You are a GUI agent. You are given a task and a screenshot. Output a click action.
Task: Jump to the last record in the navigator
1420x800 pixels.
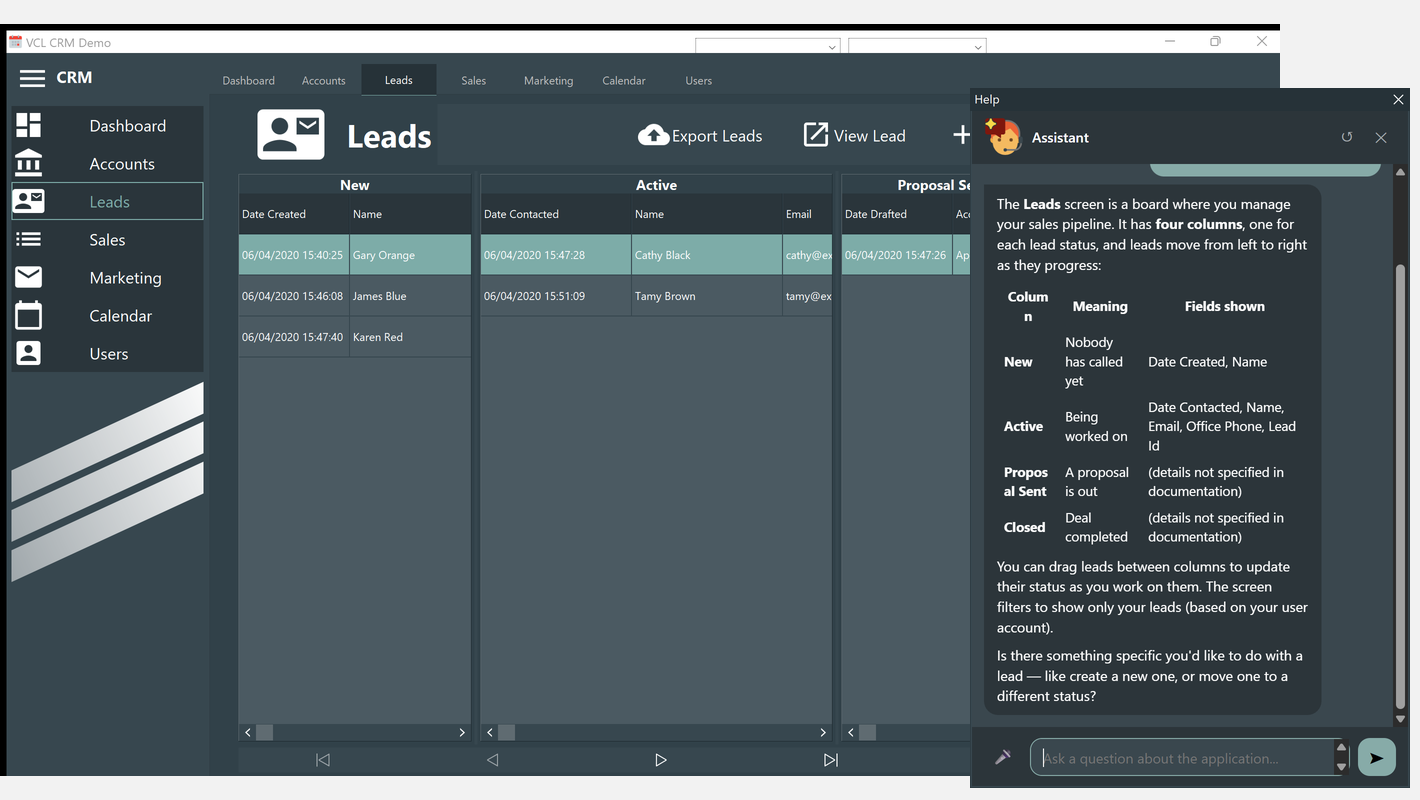tap(830, 760)
